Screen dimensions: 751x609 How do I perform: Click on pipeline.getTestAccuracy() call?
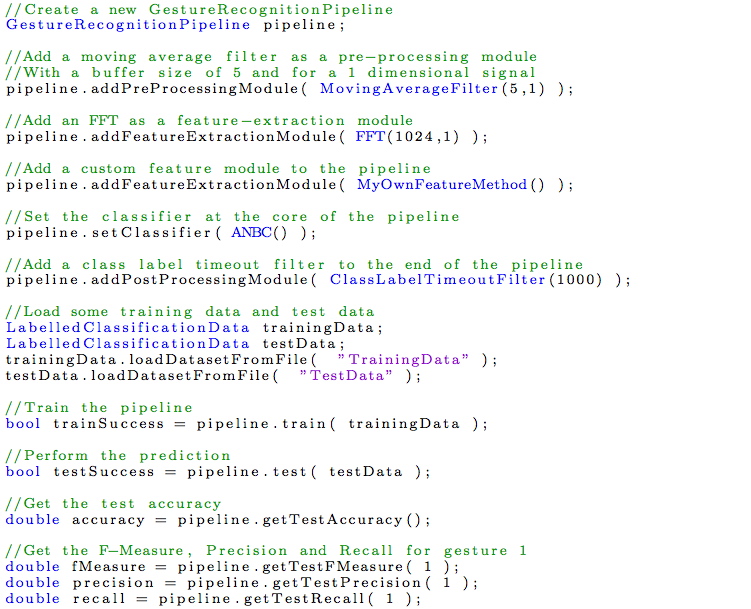304,520
